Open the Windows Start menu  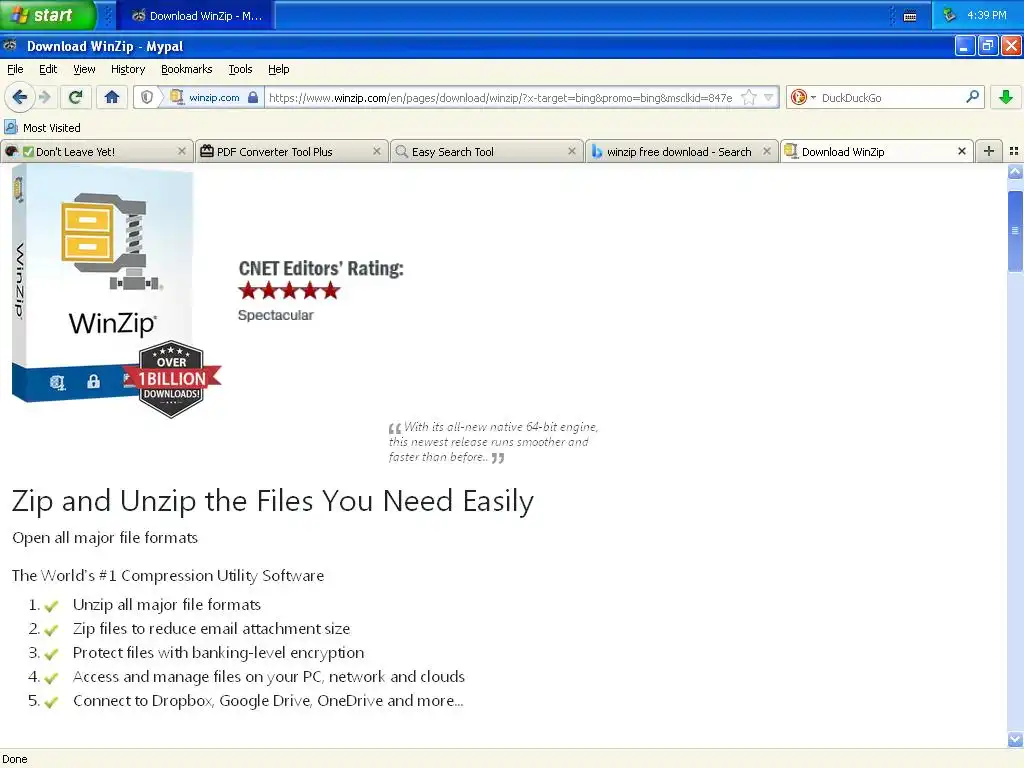tap(47, 15)
